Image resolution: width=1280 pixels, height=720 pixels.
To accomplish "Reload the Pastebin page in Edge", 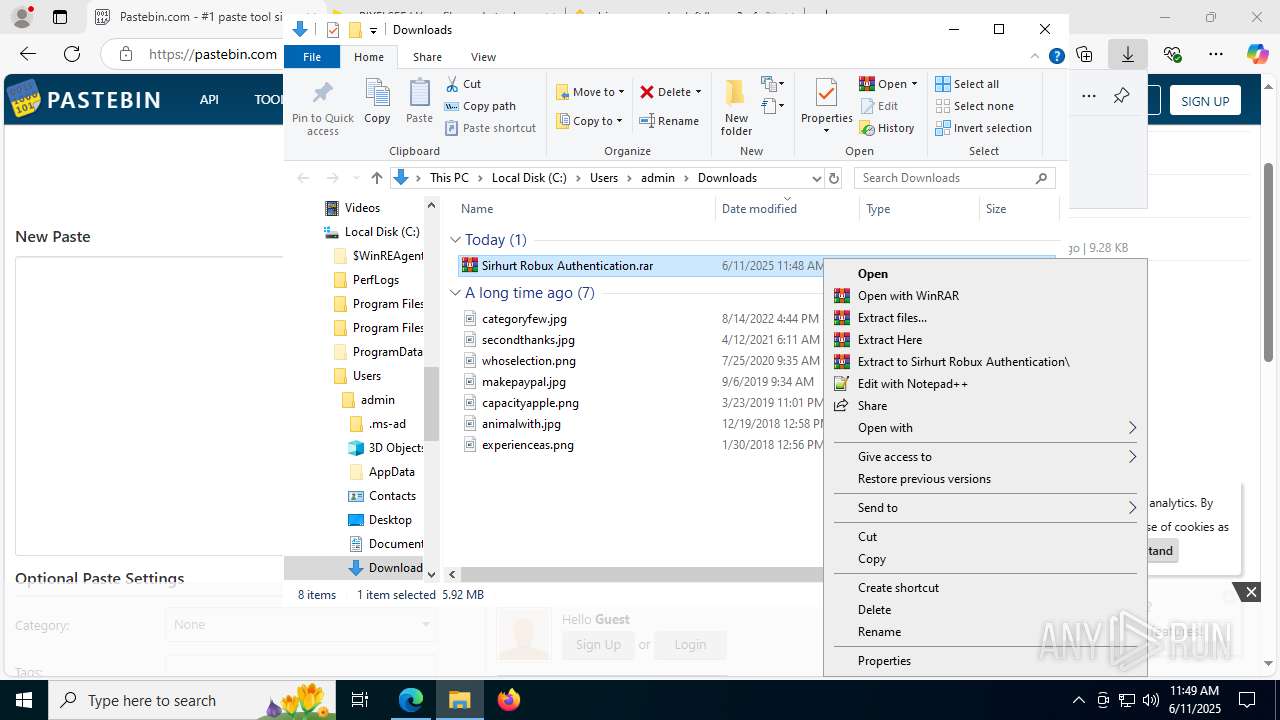I will point(72,54).
